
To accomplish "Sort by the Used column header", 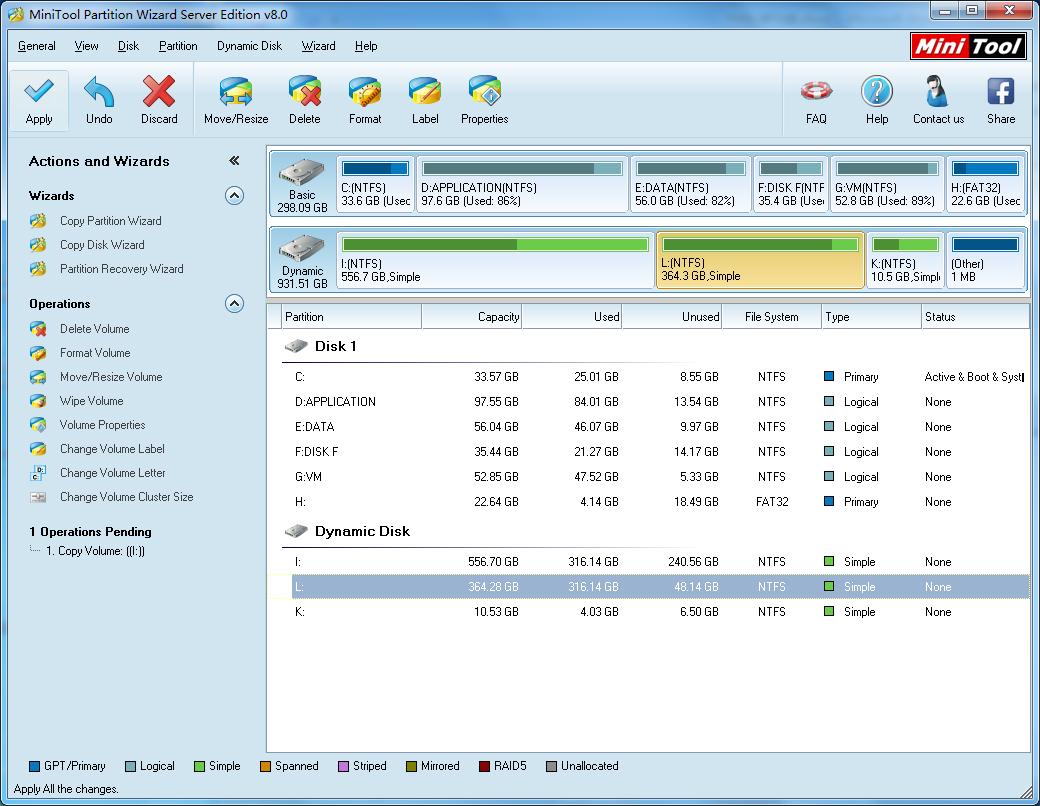I will pyautogui.click(x=572, y=316).
